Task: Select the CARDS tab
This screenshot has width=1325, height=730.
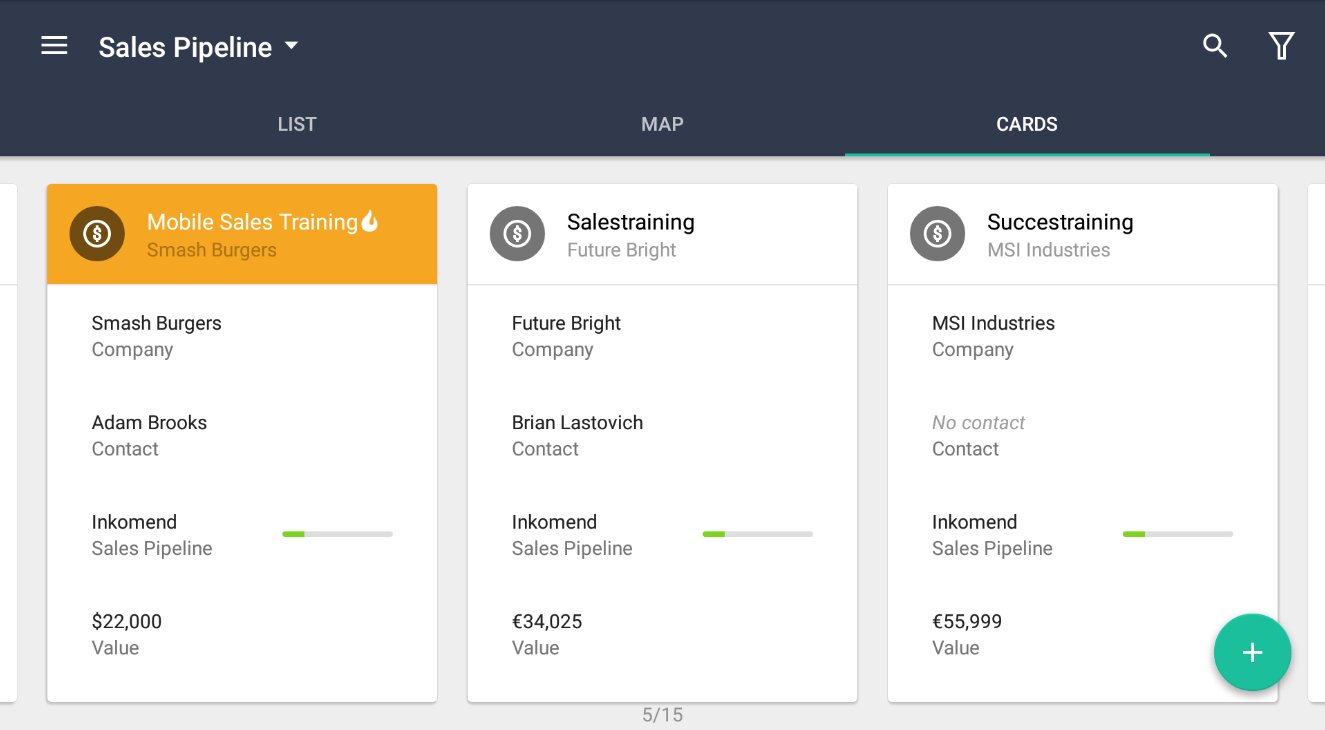Action: [1027, 125]
